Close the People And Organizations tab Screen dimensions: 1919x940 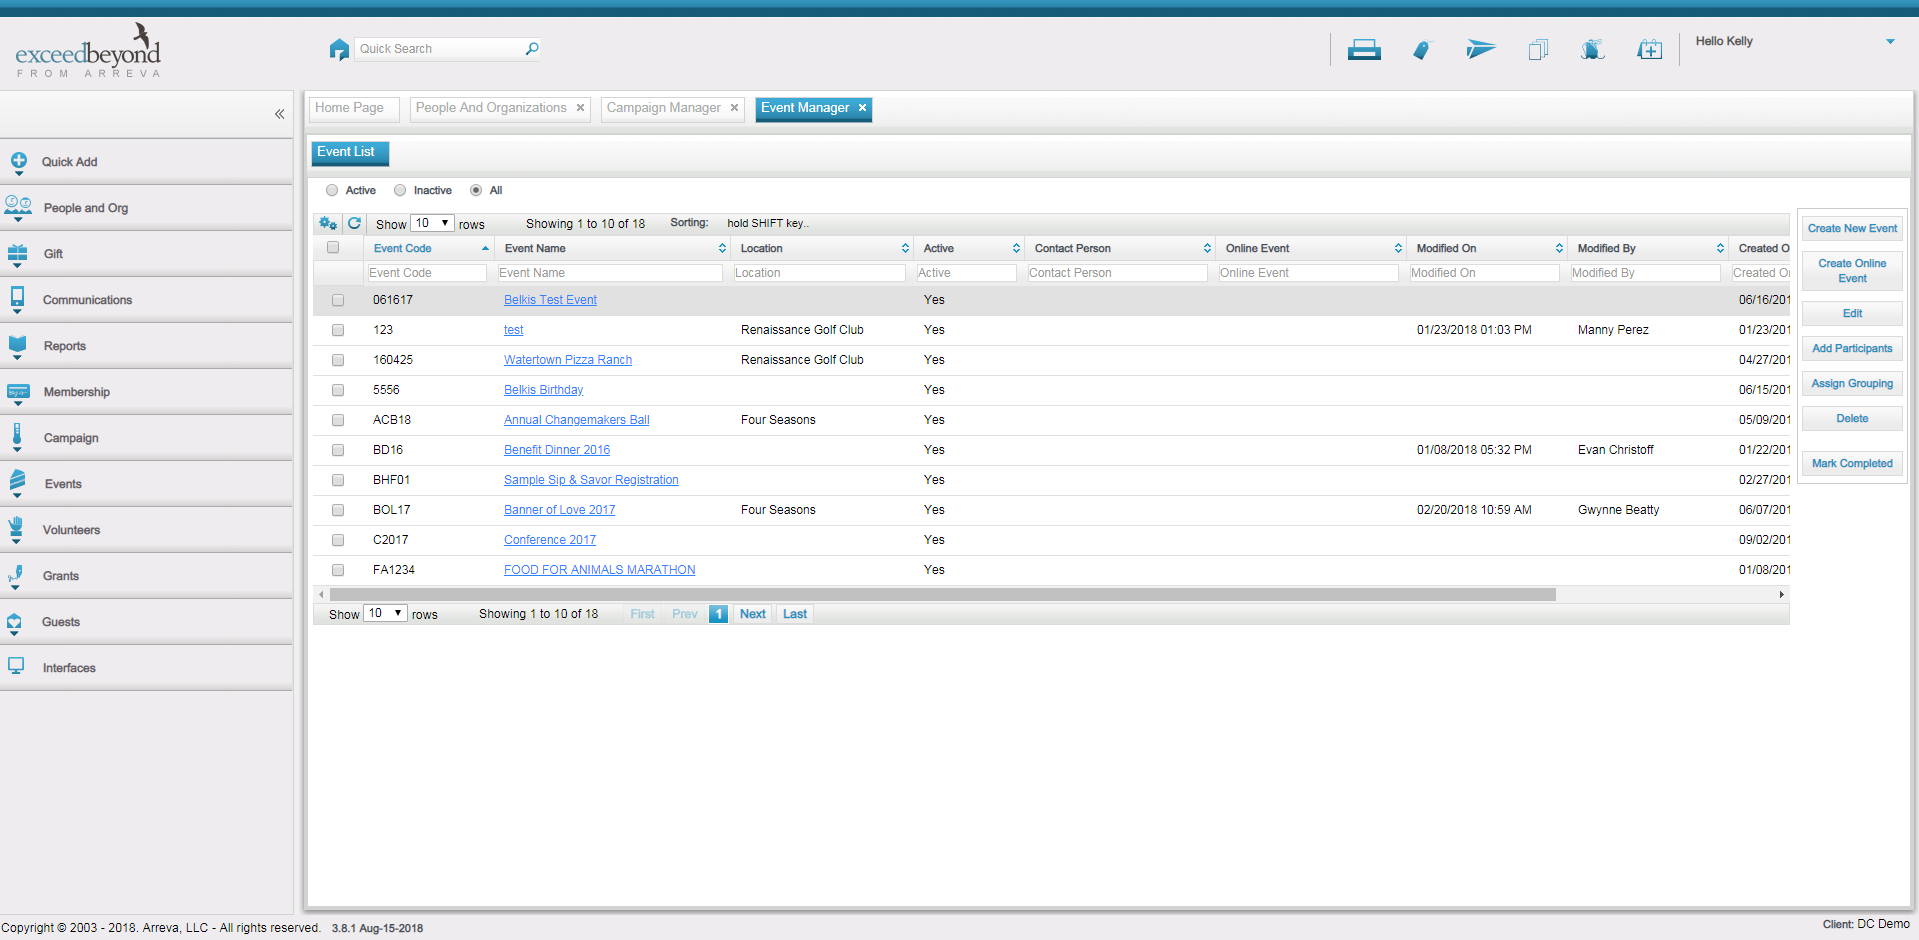tap(580, 107)
